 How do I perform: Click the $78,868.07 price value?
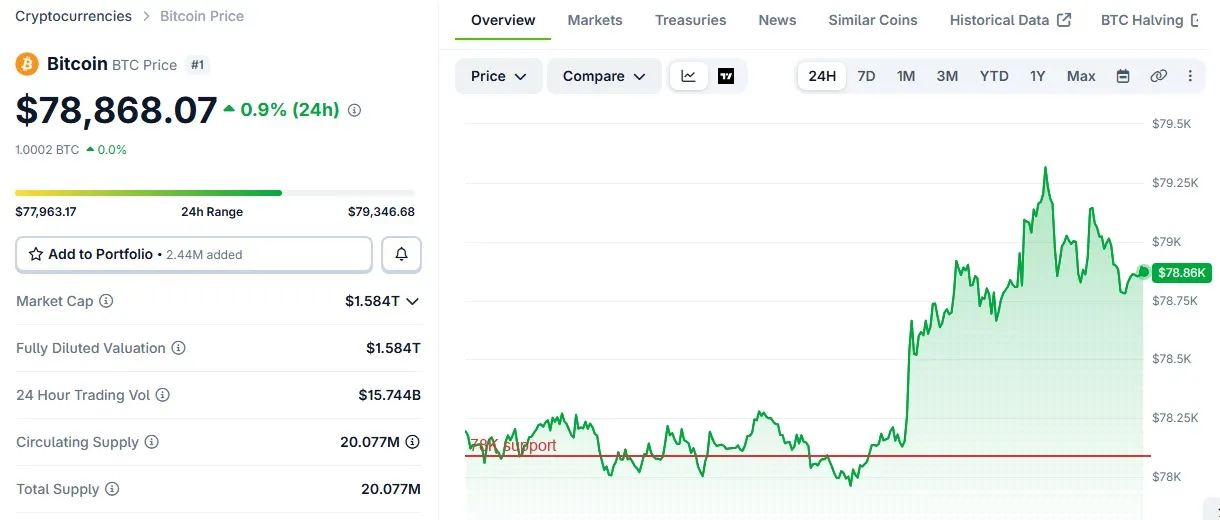click(x=116, y=110)
